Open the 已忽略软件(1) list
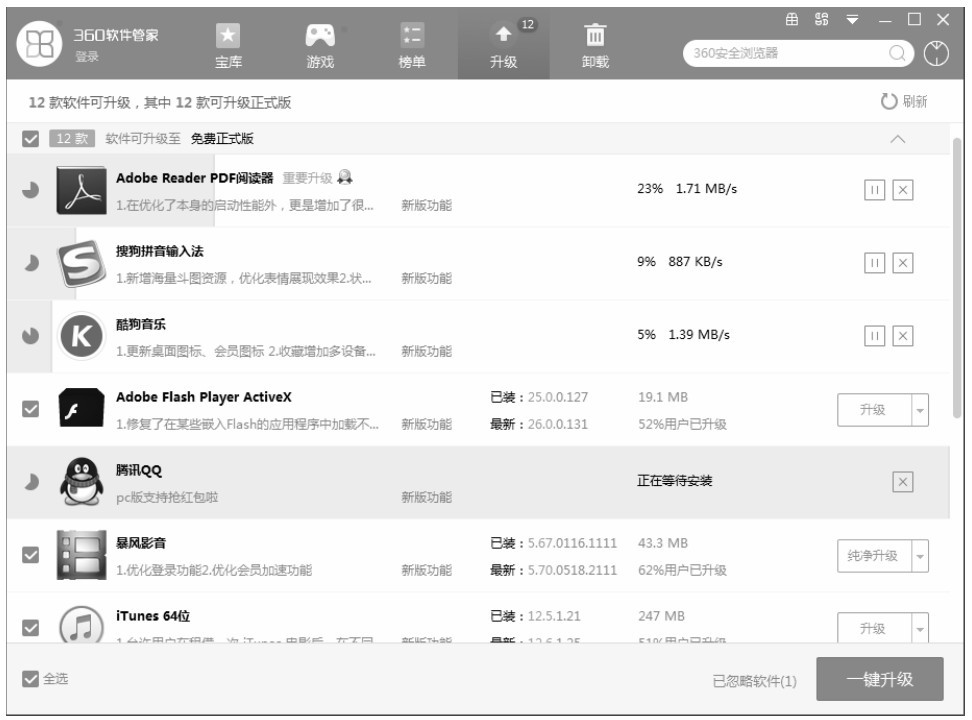The image size is (972, 720). pos(754,681)
